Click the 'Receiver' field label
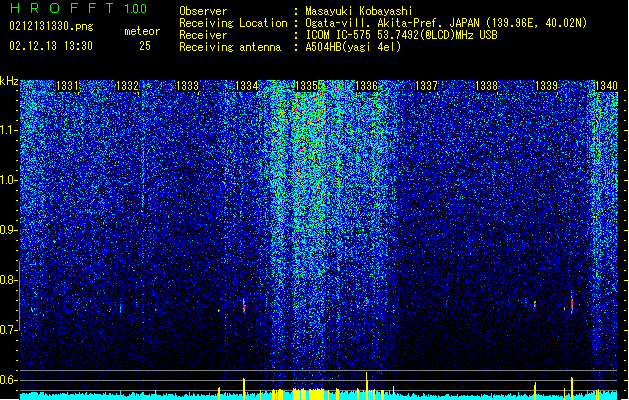This screenshot has height=400, width=629. click(203, 35)
